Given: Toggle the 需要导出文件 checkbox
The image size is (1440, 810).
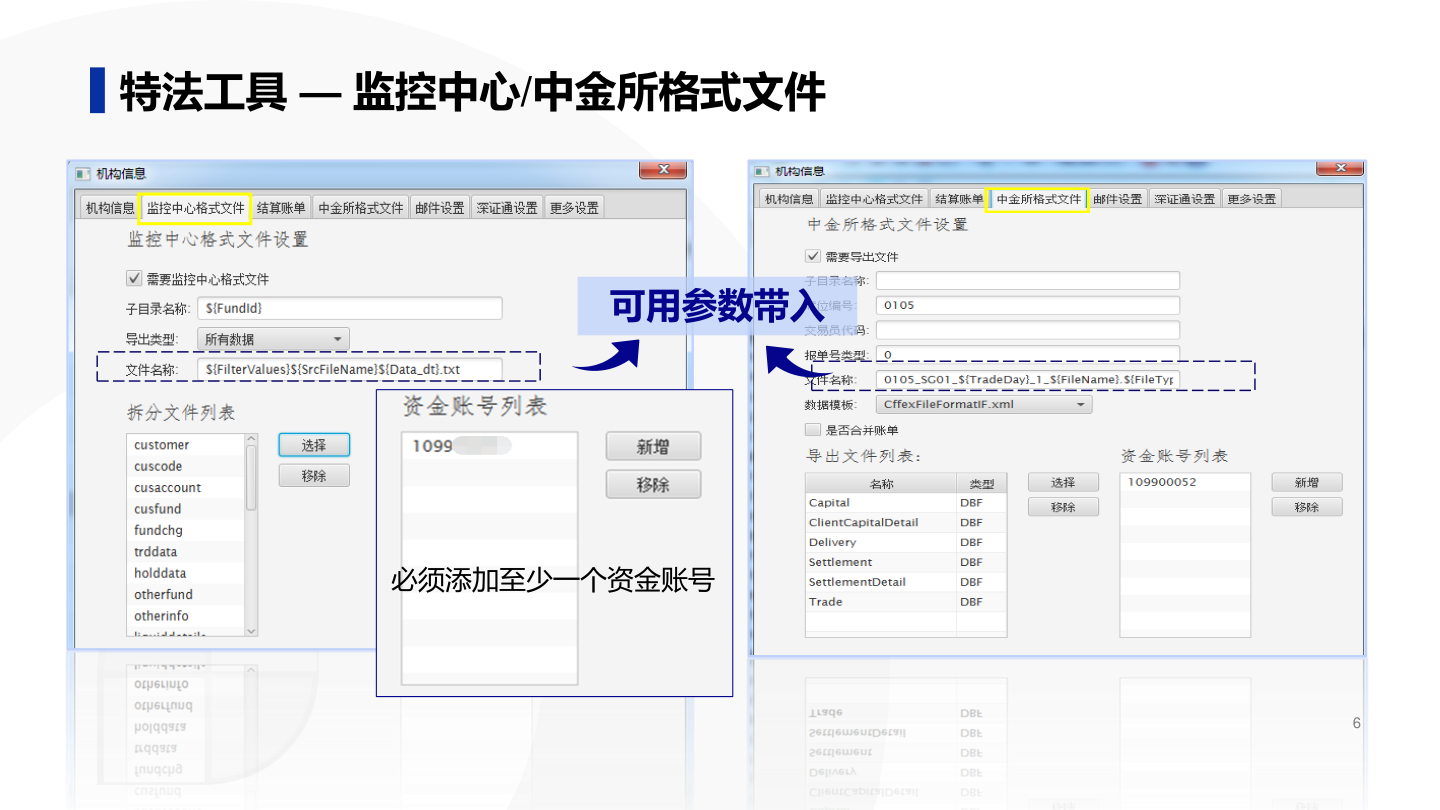Looking at the screenshot, I should 812,256.
